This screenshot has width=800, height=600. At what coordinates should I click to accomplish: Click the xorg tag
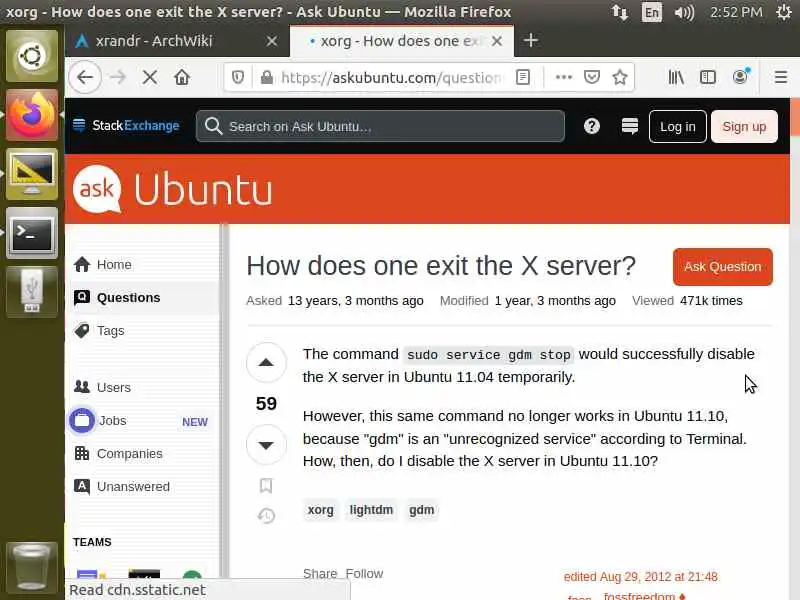click(x=320, y=510)
